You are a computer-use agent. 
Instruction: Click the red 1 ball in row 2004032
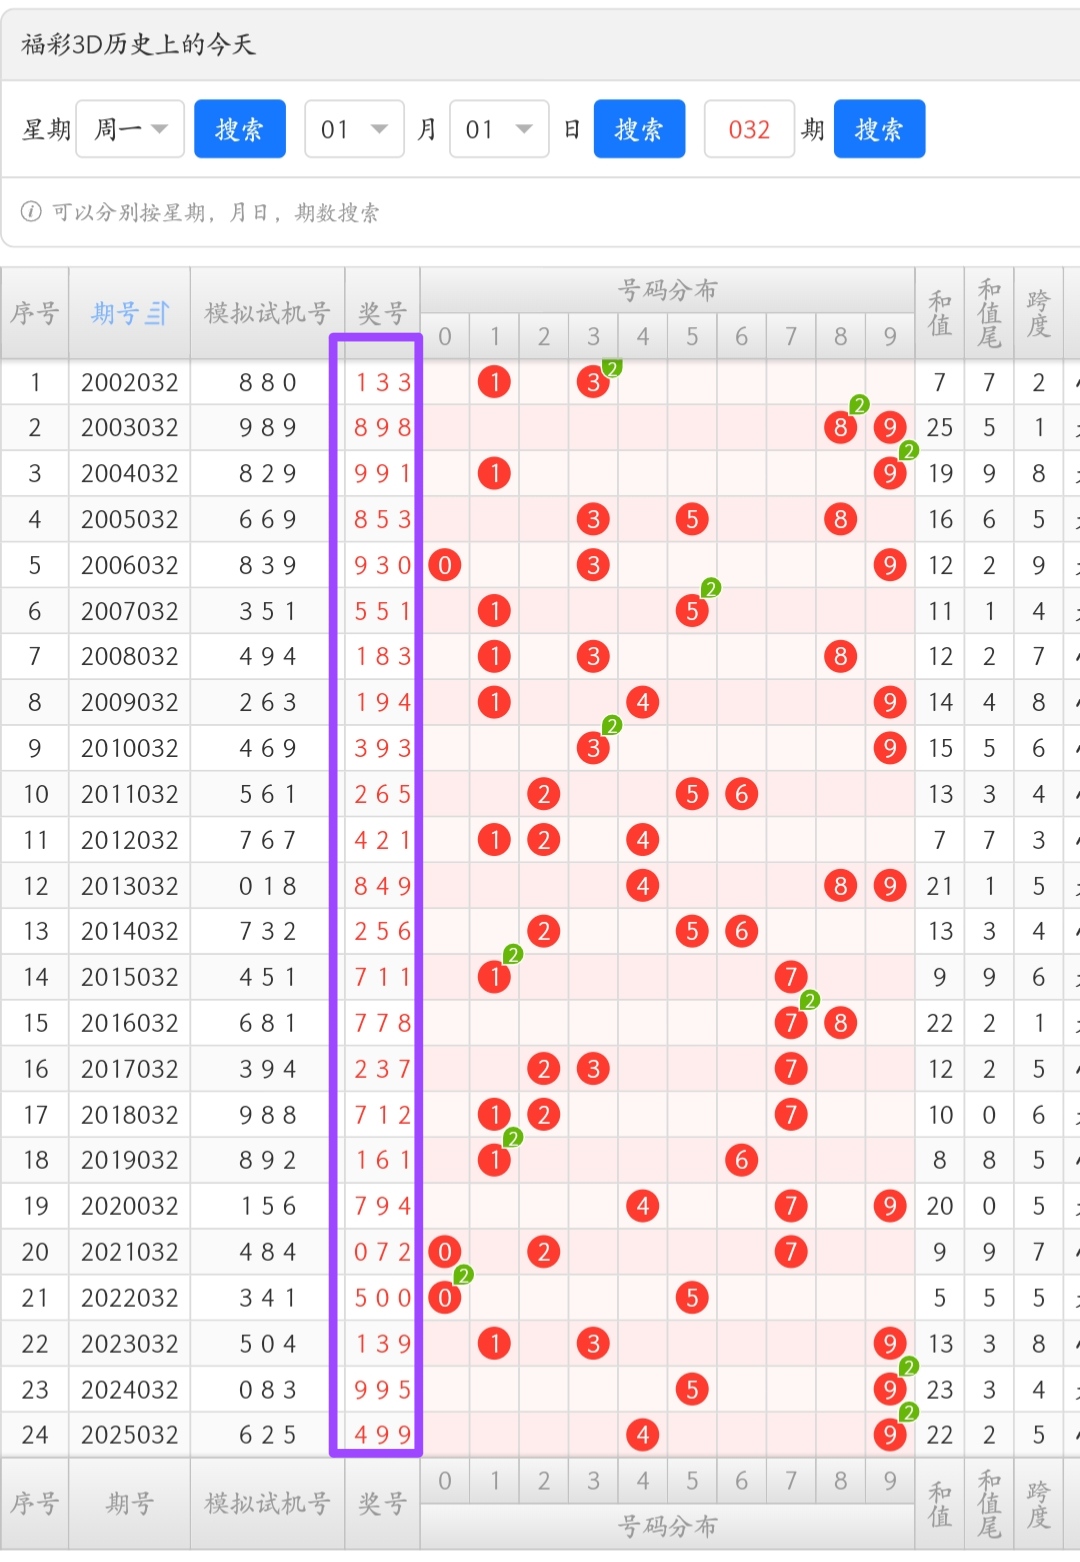point(494,473)
